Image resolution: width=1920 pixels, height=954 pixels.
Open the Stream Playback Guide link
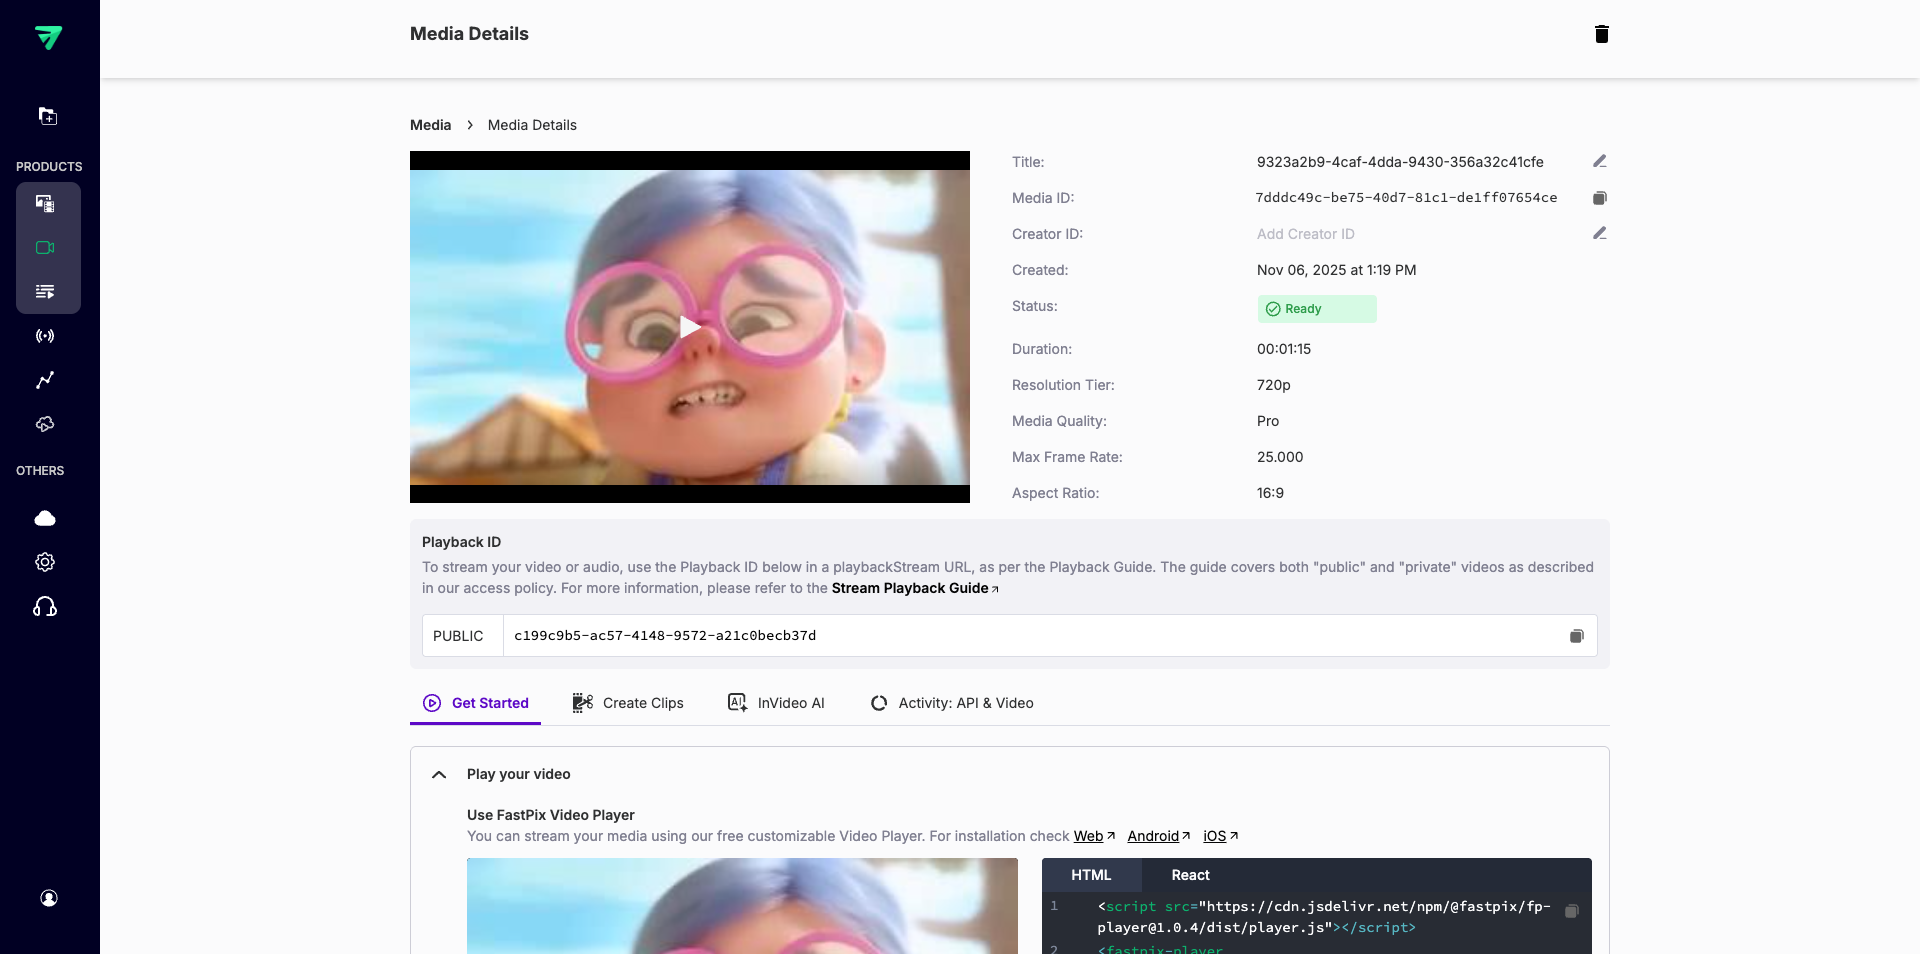point(910,588)
